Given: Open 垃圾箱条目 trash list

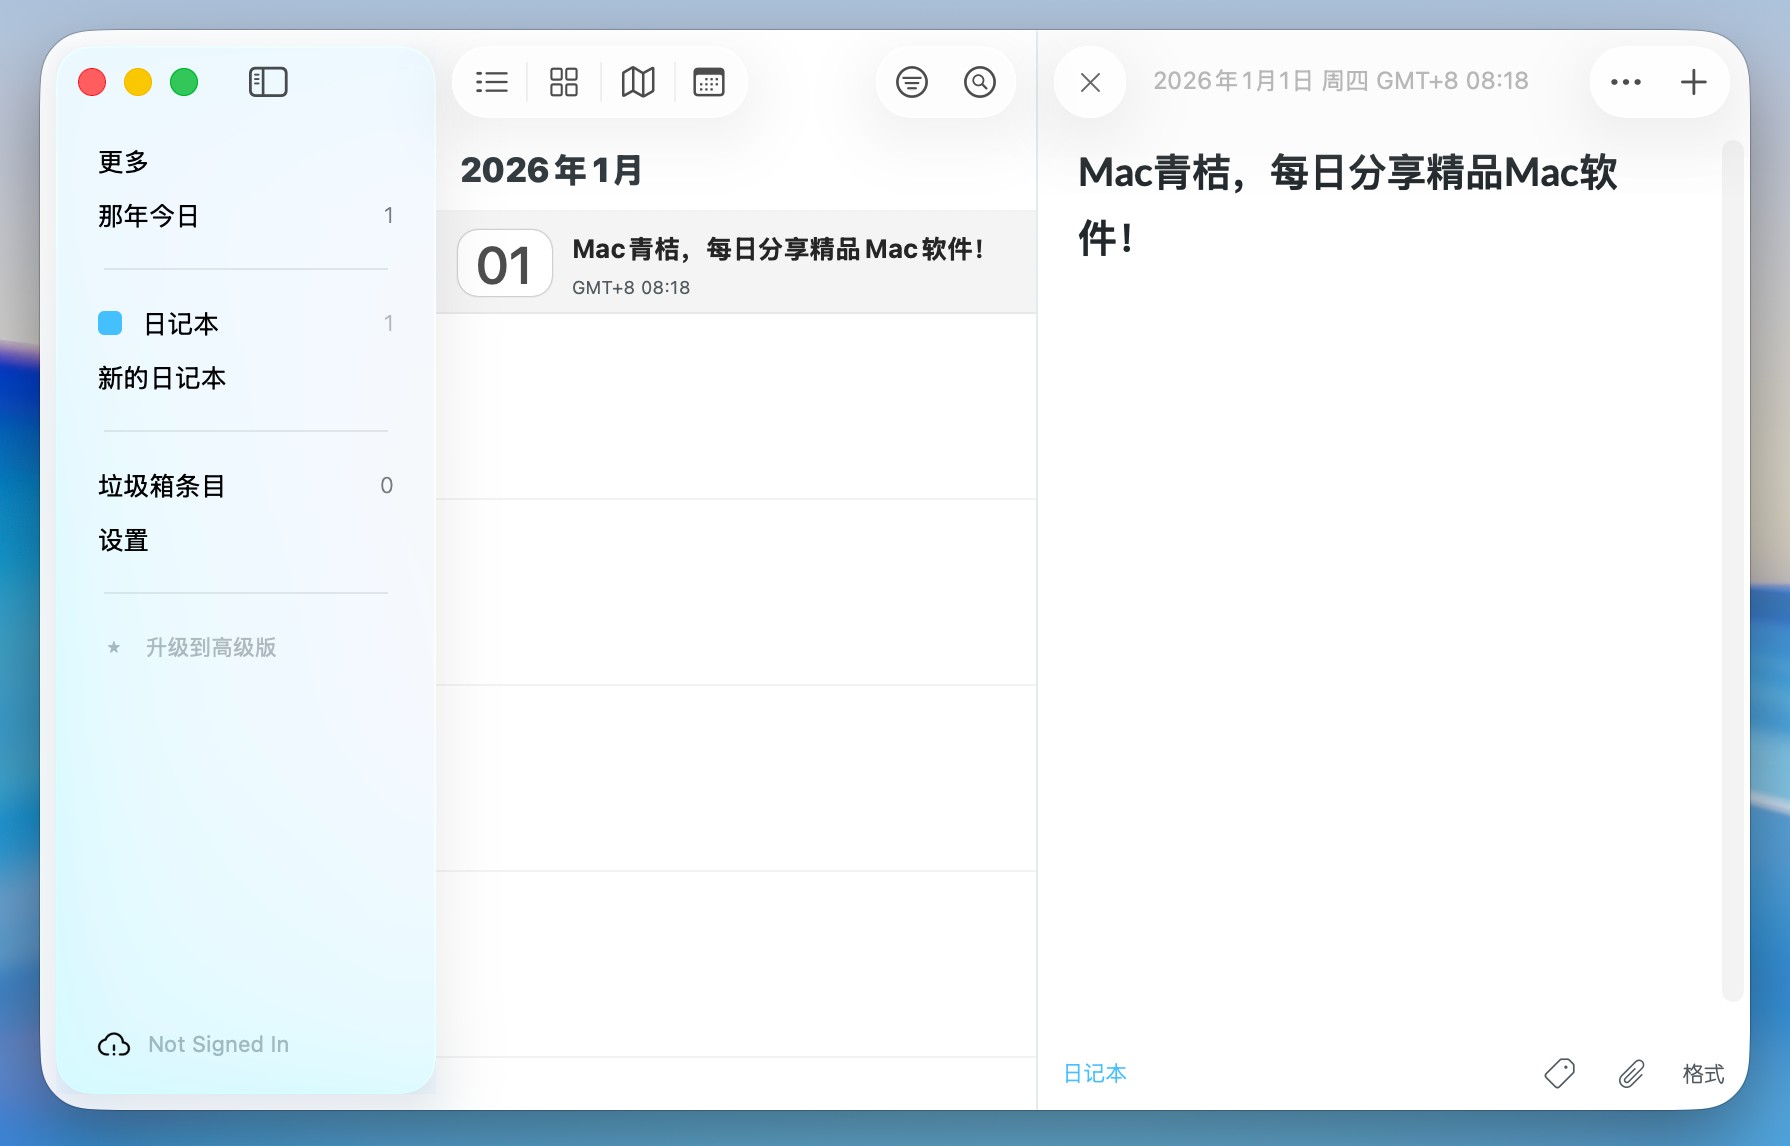Looking at the screenshot, I should pos(162,486).
